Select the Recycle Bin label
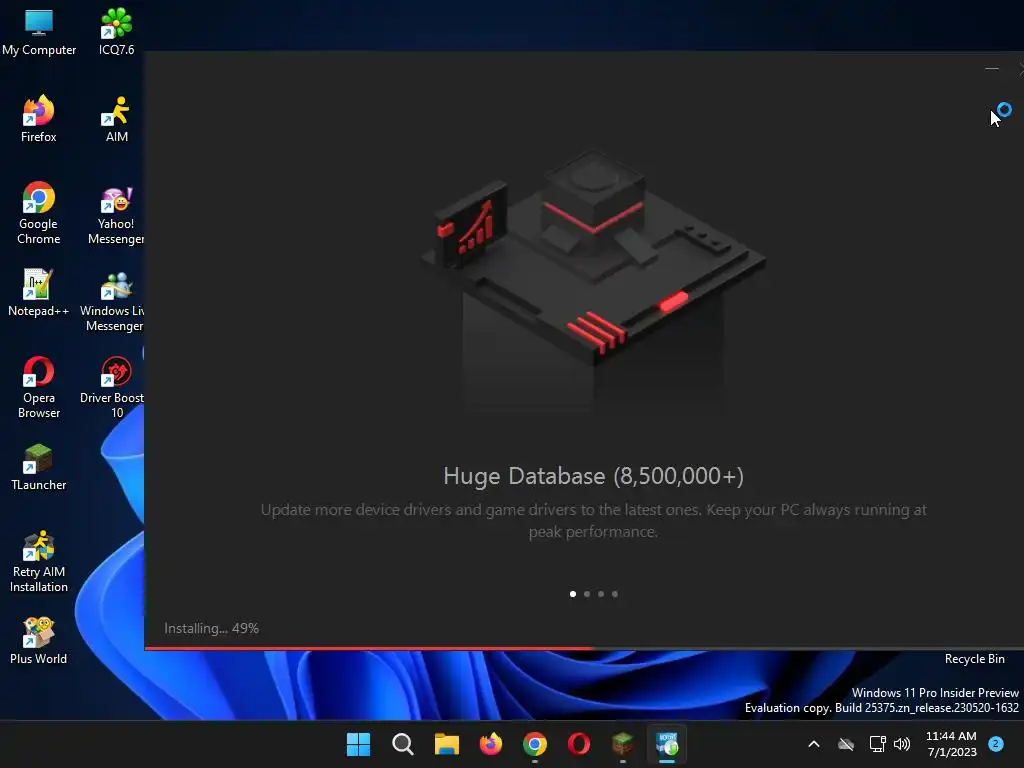Image resolution: width=1024 pixels, height=768 pixels. (974, 659)
